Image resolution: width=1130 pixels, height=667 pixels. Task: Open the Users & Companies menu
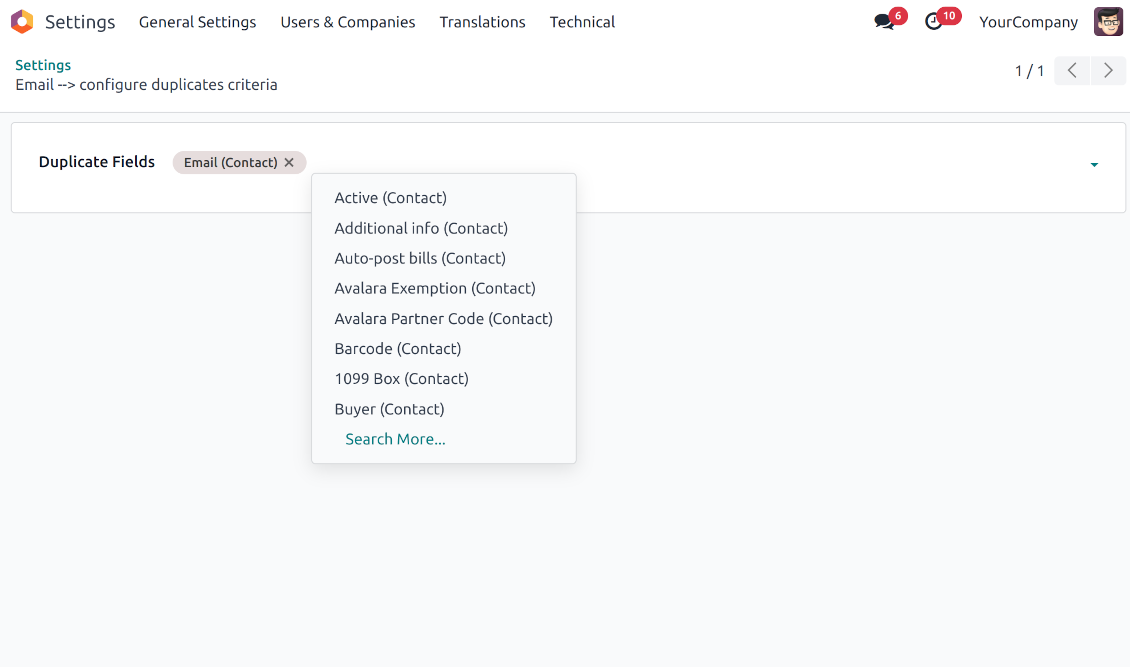tap(347, 22)
